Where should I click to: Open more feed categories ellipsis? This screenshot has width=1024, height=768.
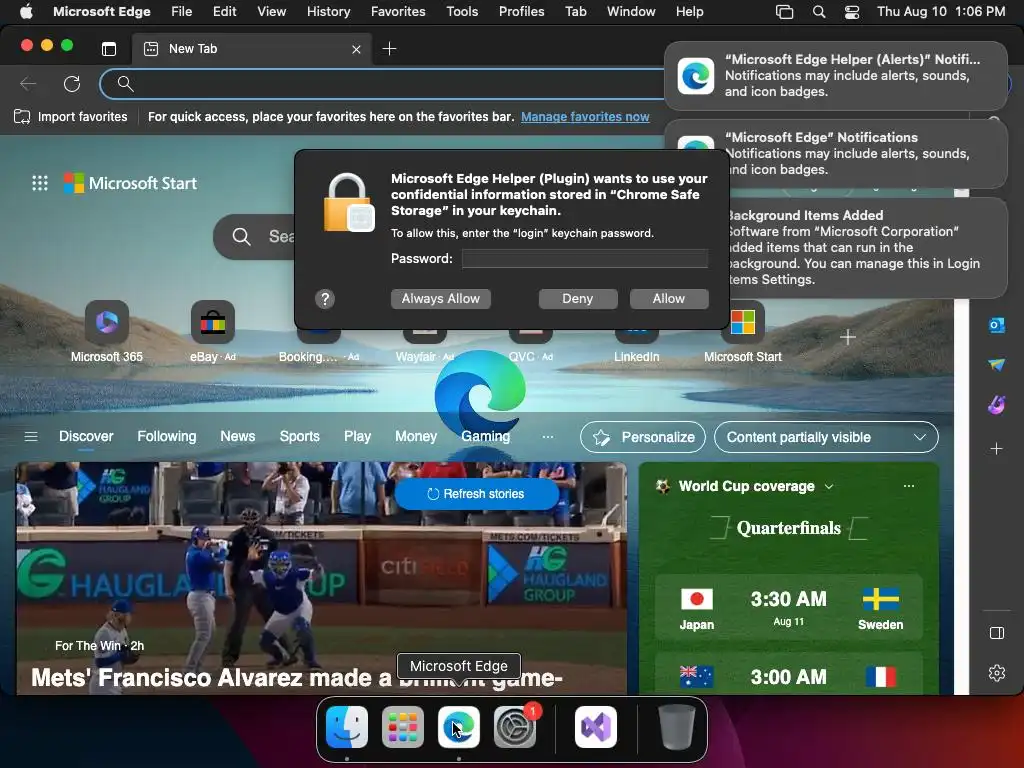(548, 436)
